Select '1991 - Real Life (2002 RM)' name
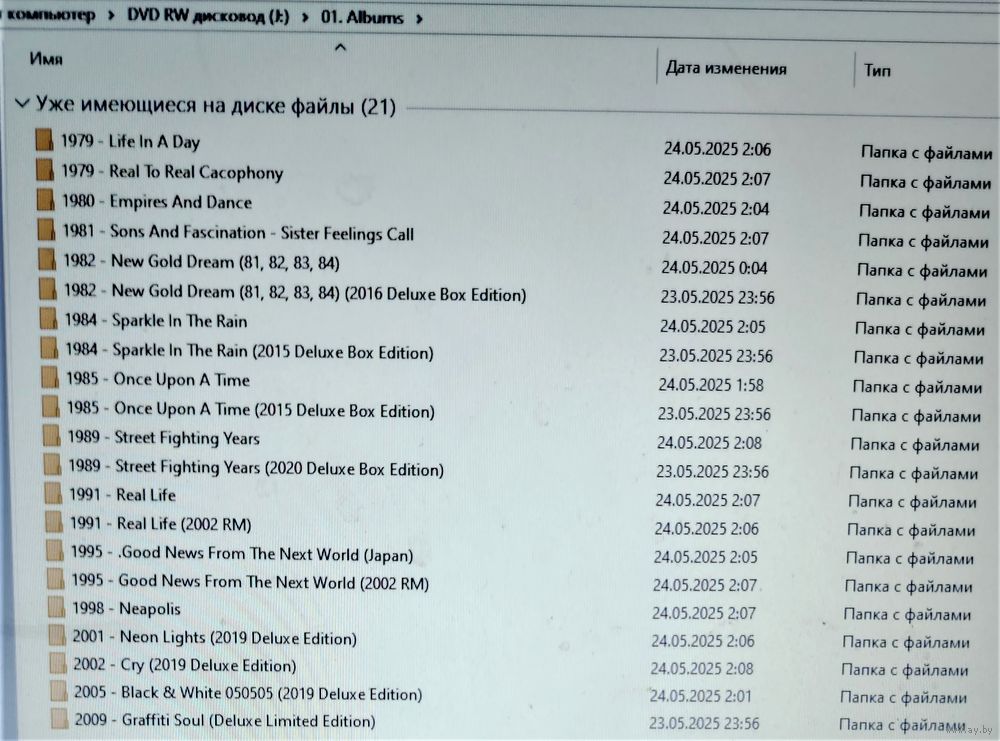The height and width of the screenshot is (741, 1000). pos(161,524)
